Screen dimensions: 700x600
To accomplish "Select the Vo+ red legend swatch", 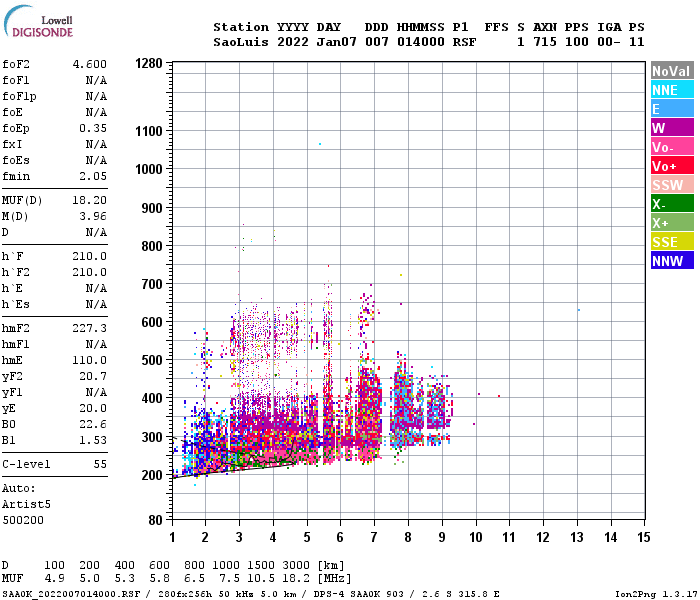I will coord(672,166).
